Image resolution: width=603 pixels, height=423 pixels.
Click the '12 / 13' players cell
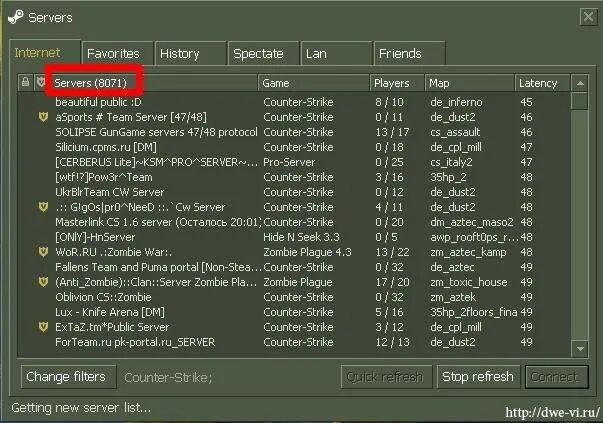click(x=392, y=342)
